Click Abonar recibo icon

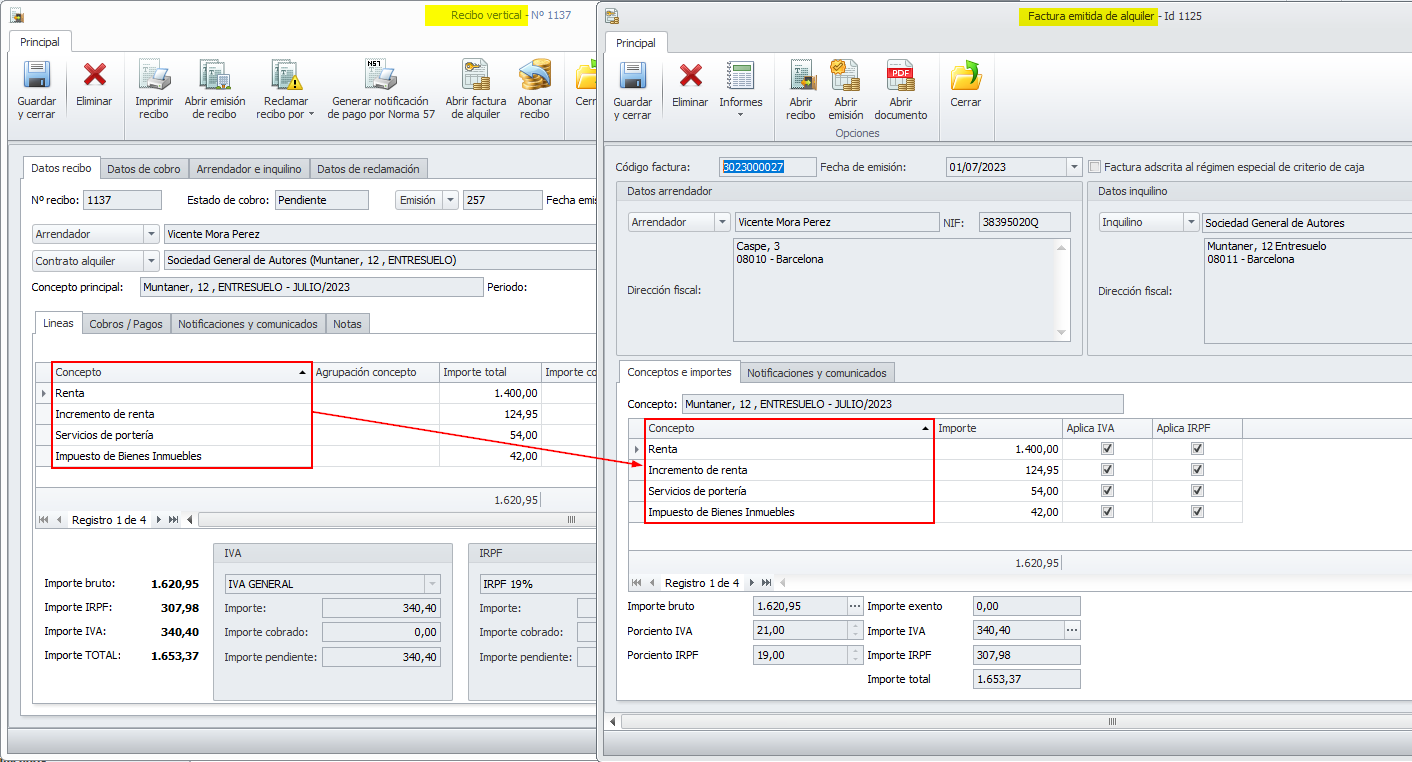pyautogui.click(x=535, y=89)
